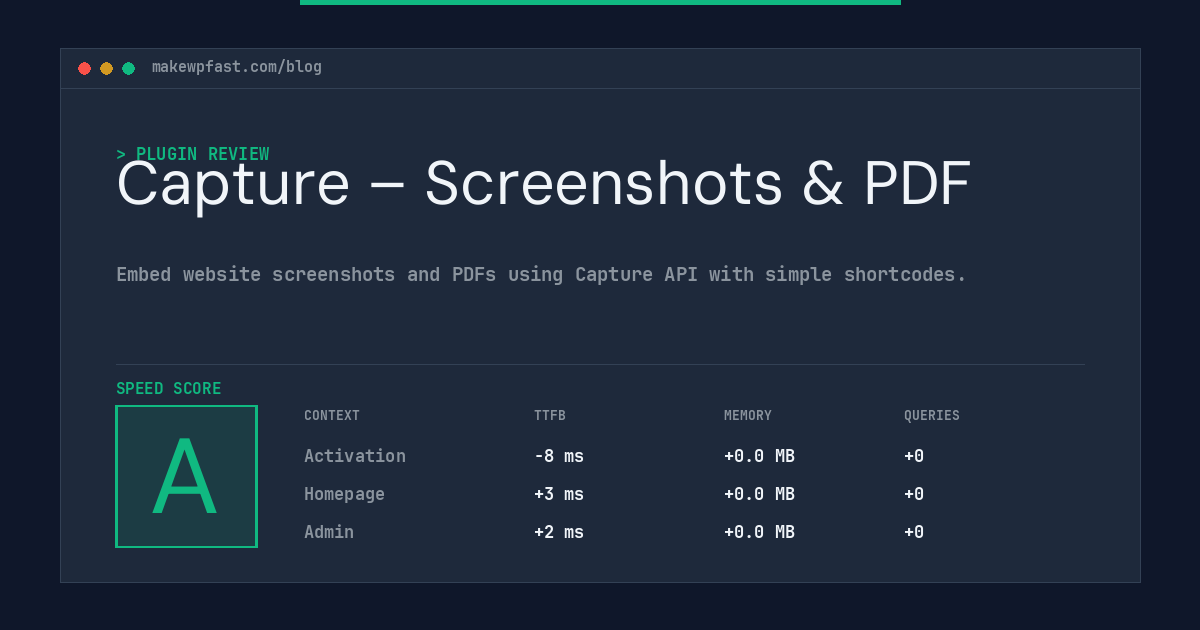Image resolution: width=1200 pixels, height=630 pixels.
Task: Click the +3 ms TTFB value
Action: point(559,494)
